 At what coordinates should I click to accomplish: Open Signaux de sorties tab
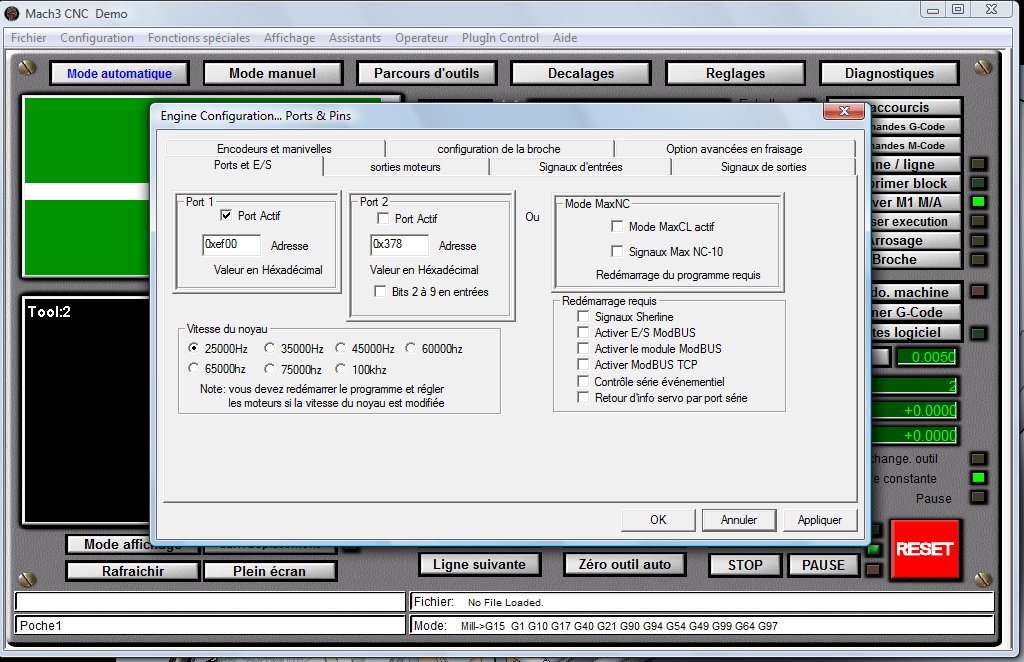click(763, 167)
